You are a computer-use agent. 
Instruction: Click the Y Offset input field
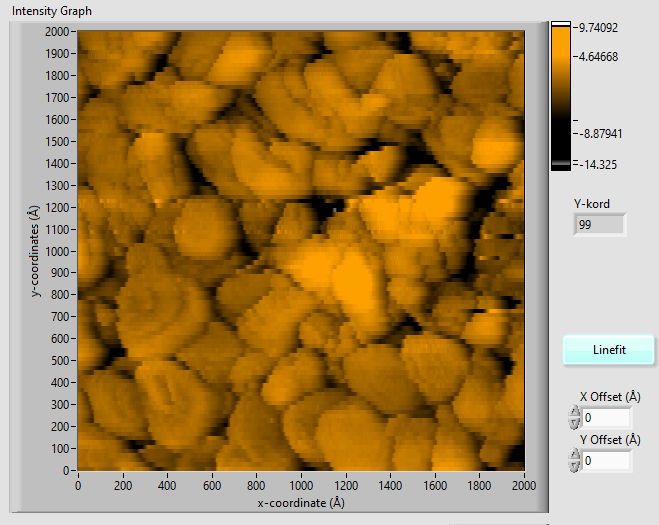tap(606, 461)
